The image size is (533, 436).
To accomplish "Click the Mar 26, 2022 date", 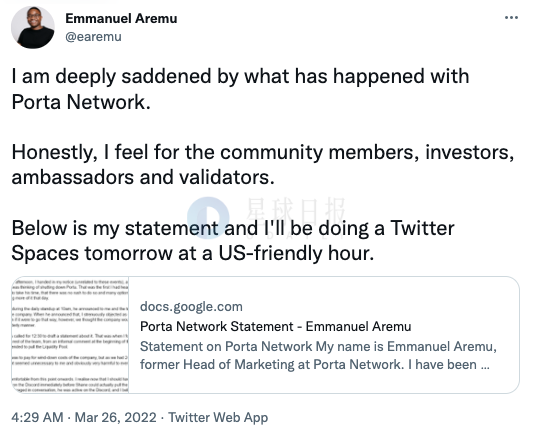I will point(116,417).
